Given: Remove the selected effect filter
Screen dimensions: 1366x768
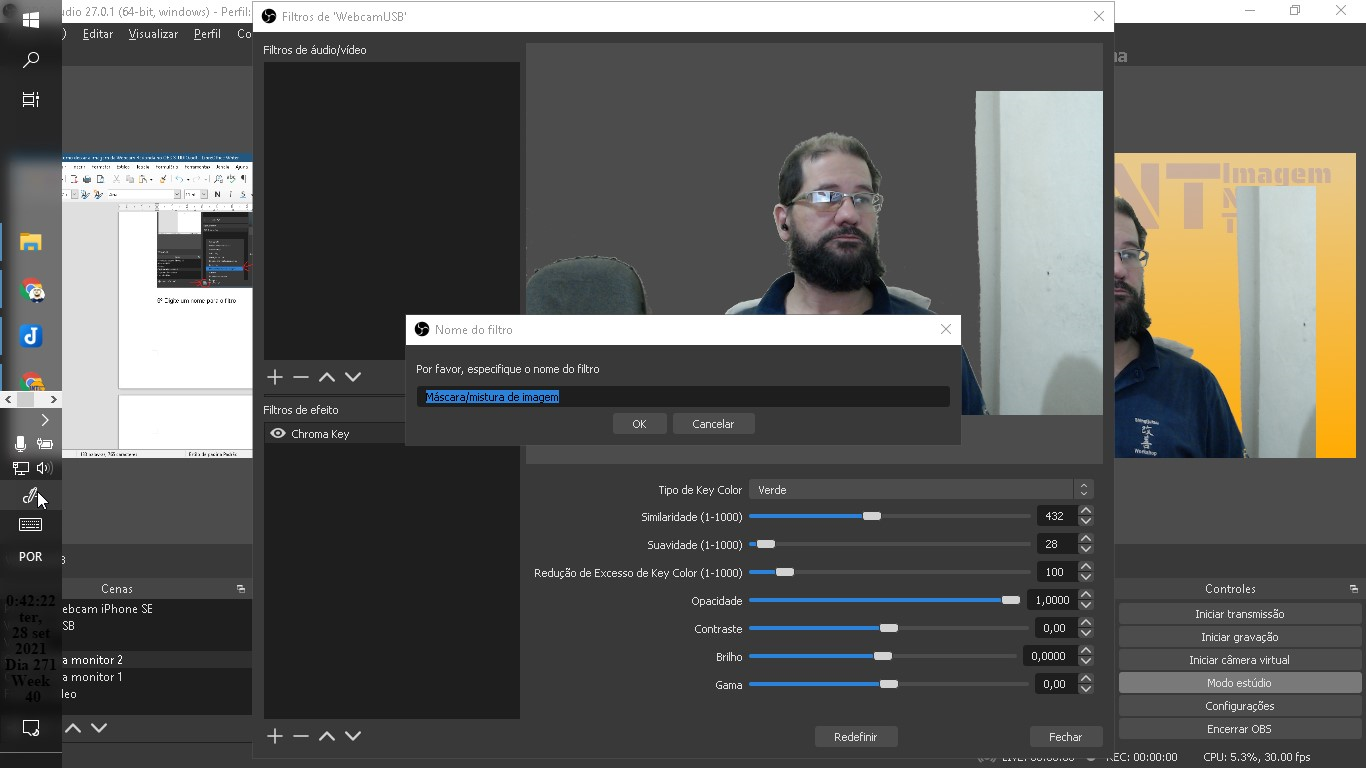Looking at the screenshot, I should 300,735.
